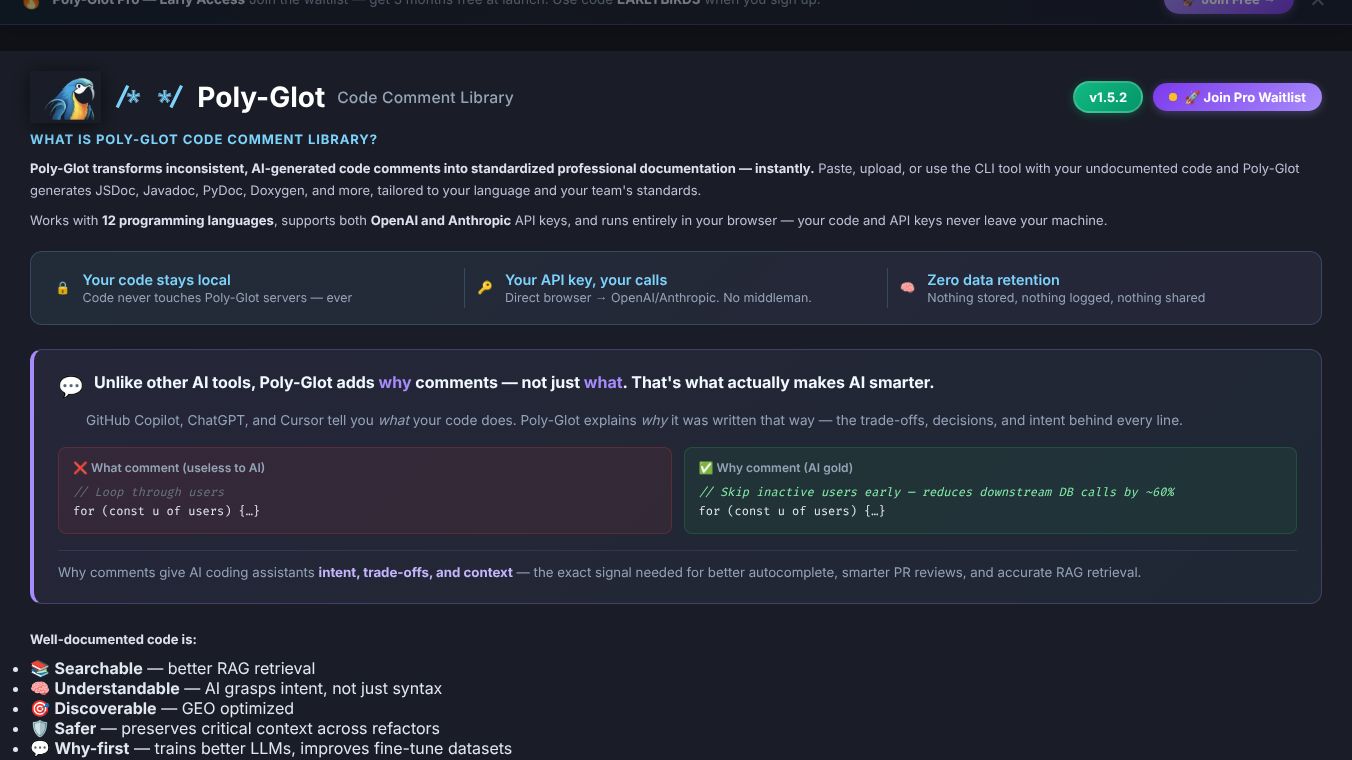This screenshot has height=760, width=1352.
Task: Click the shield emoji next to "Safer"
Action: coord(40,728)
